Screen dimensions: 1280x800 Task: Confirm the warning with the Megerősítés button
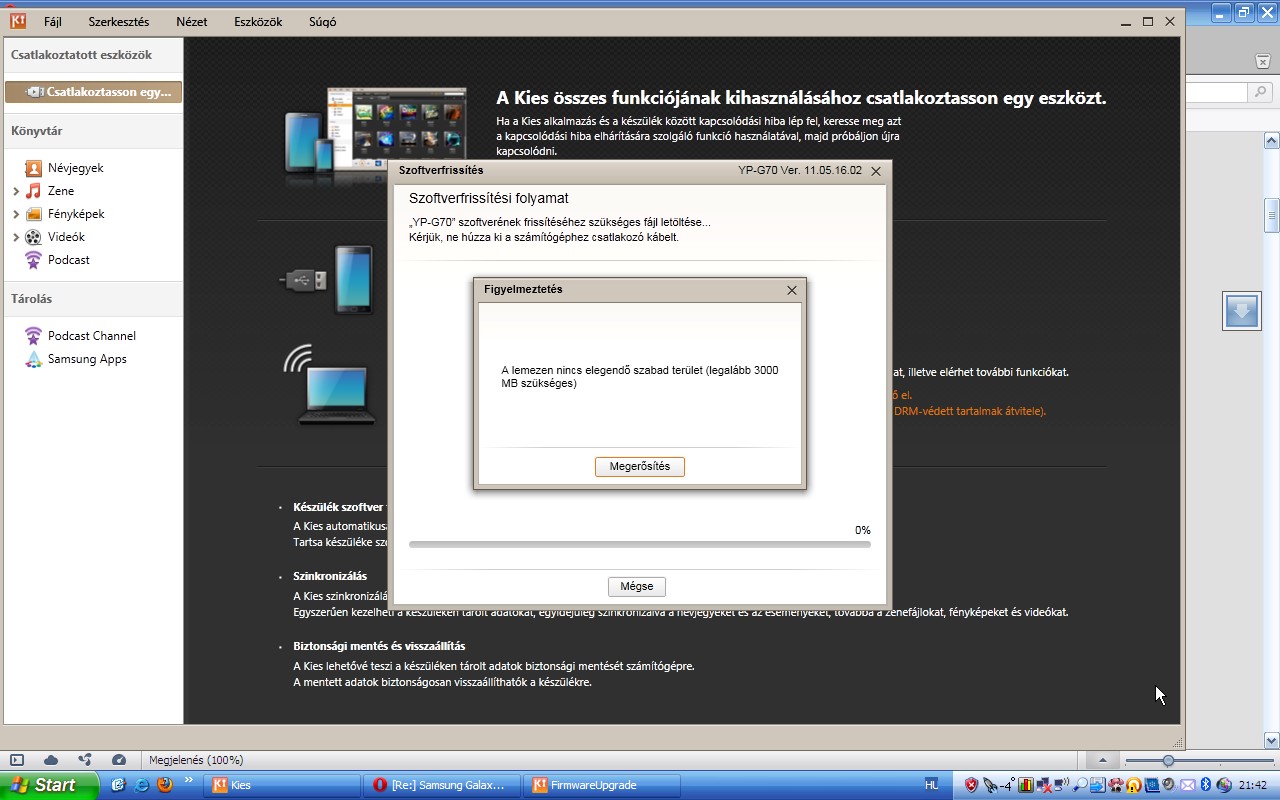coord(640,467)
